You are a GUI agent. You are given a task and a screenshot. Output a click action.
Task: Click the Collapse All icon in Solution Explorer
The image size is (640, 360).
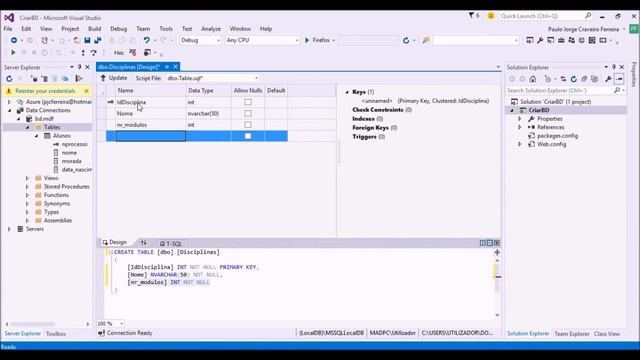pyautogui.click(x=584, y=79)
